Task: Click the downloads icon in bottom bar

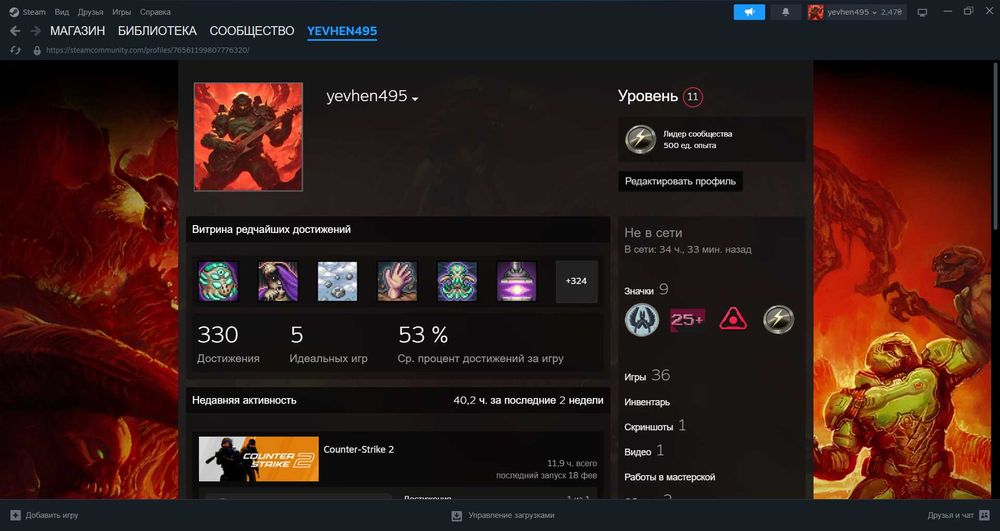Action: coord(457,516)
